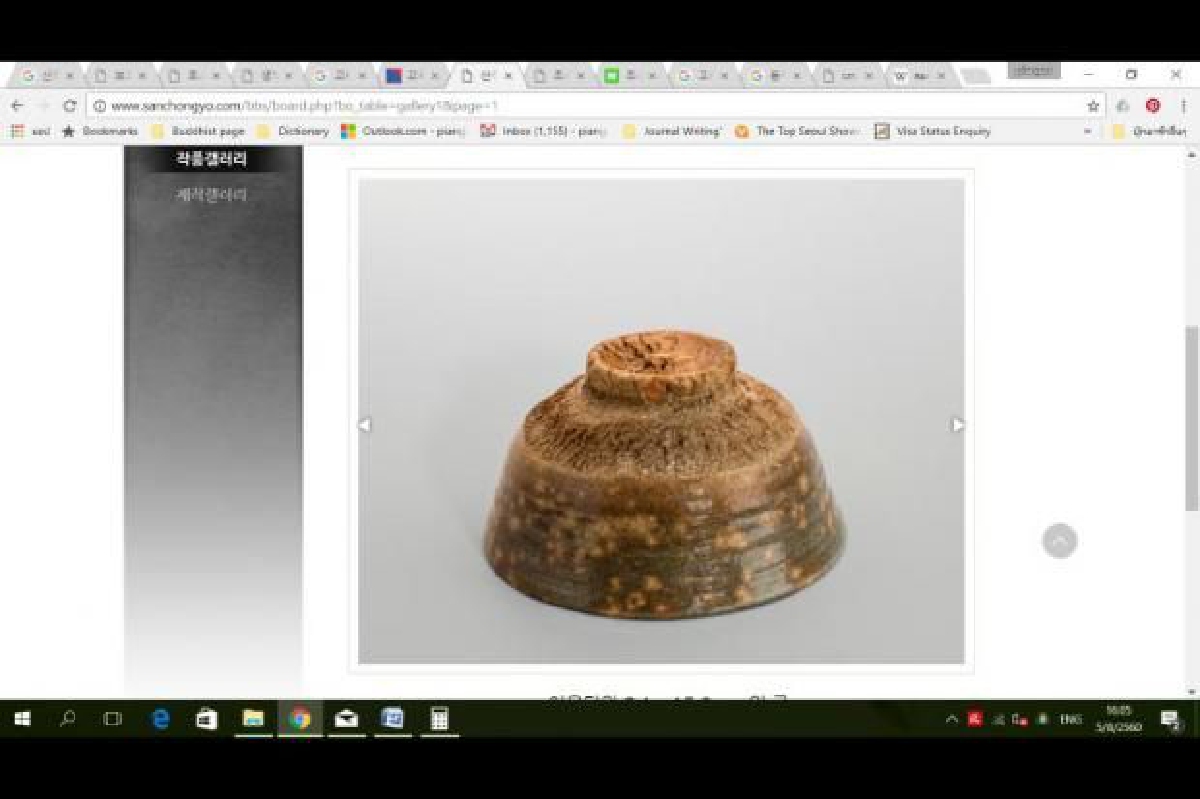Open File Explorer from the taskbar
The image size is (1200, 799).
pos(253,718)
